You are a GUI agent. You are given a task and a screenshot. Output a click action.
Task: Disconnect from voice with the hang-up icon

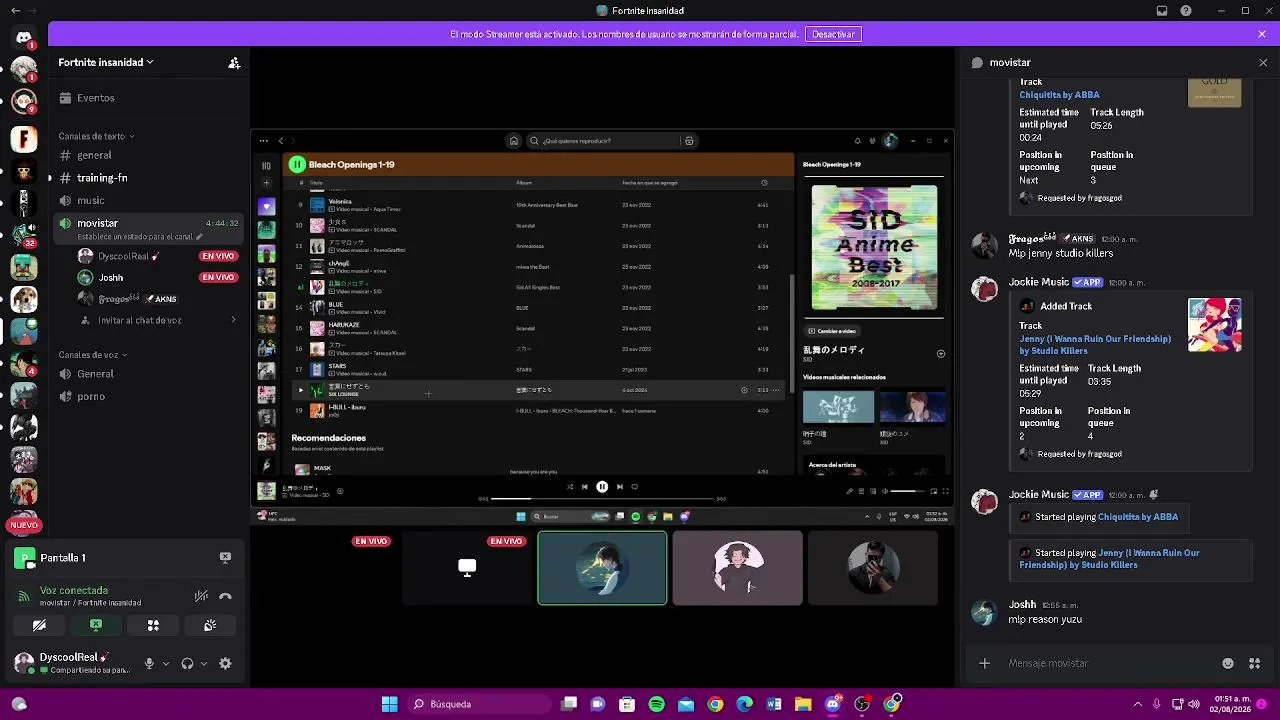coord(225,596)
